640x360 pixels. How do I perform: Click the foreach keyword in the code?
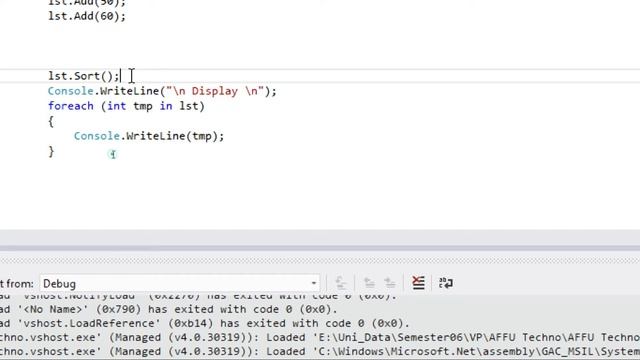click(x=71, y=106)
